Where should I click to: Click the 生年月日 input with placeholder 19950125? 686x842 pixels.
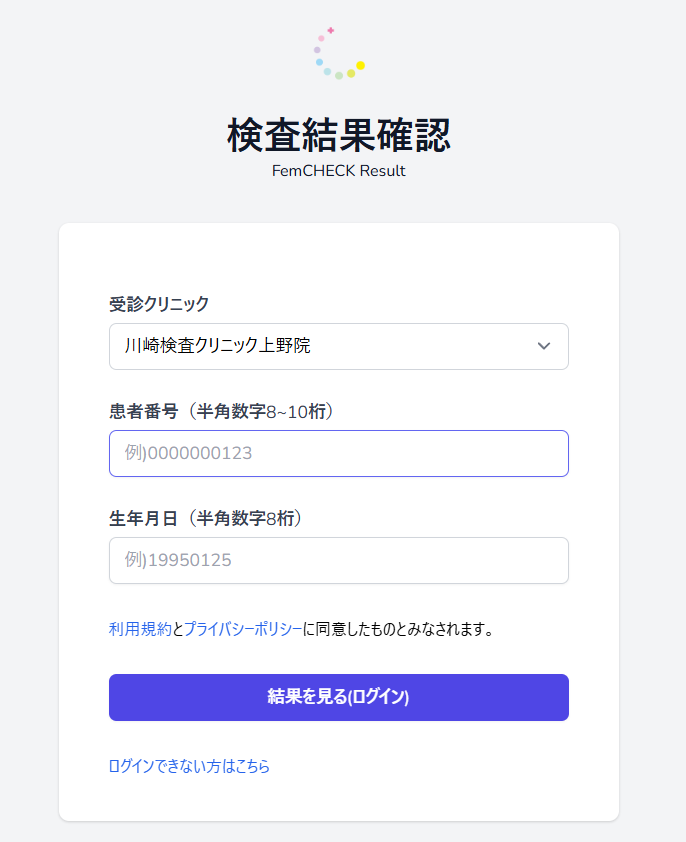click(338, 561)
